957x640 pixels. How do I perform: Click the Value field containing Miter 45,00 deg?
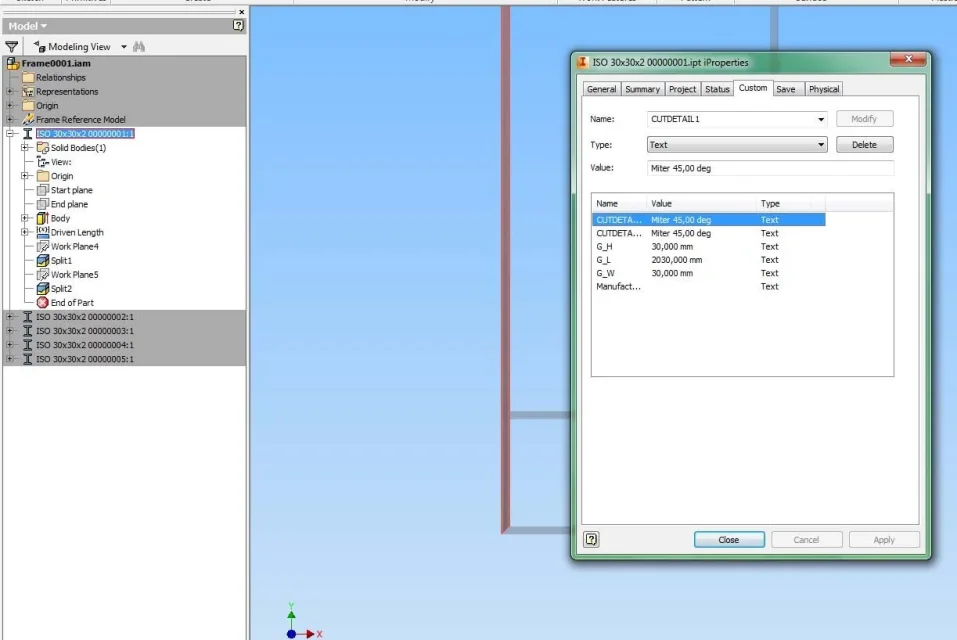tap(770, 168)
